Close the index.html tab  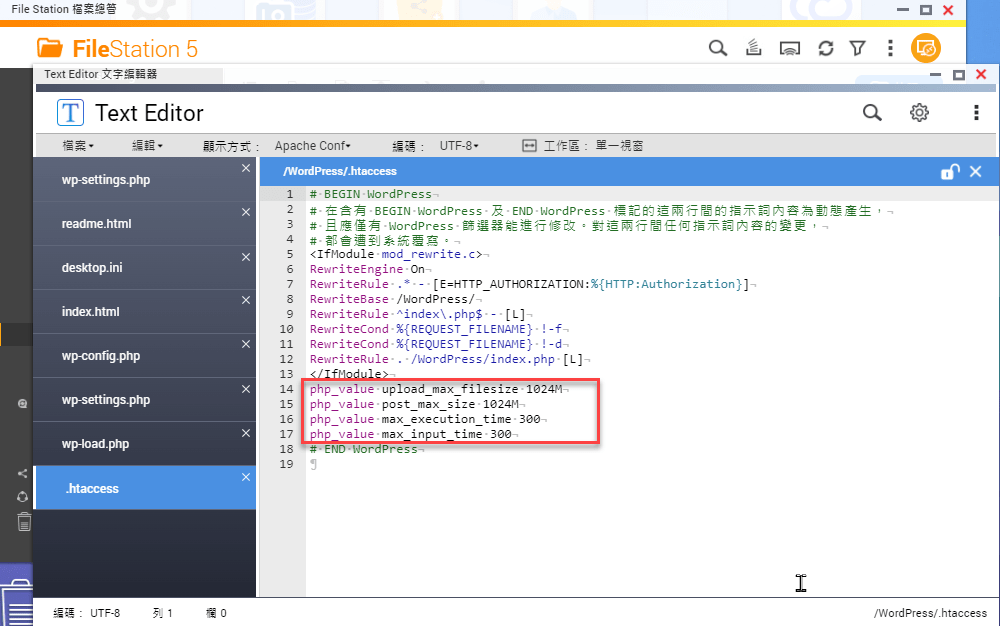tap(246, 300)
